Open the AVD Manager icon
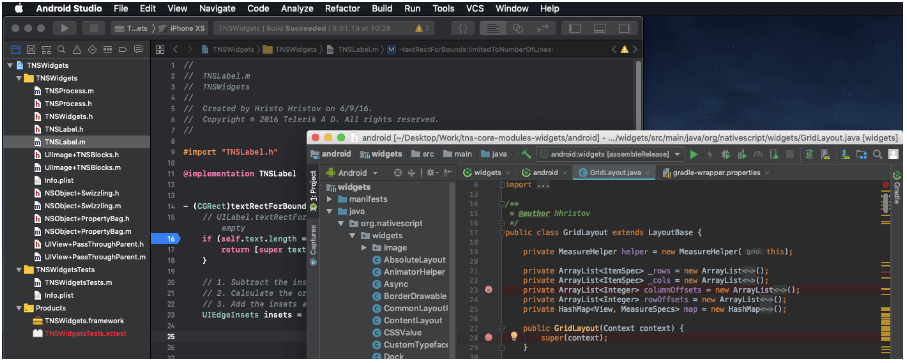The width and height of the screenshot is (907, 363). [826, 154]
